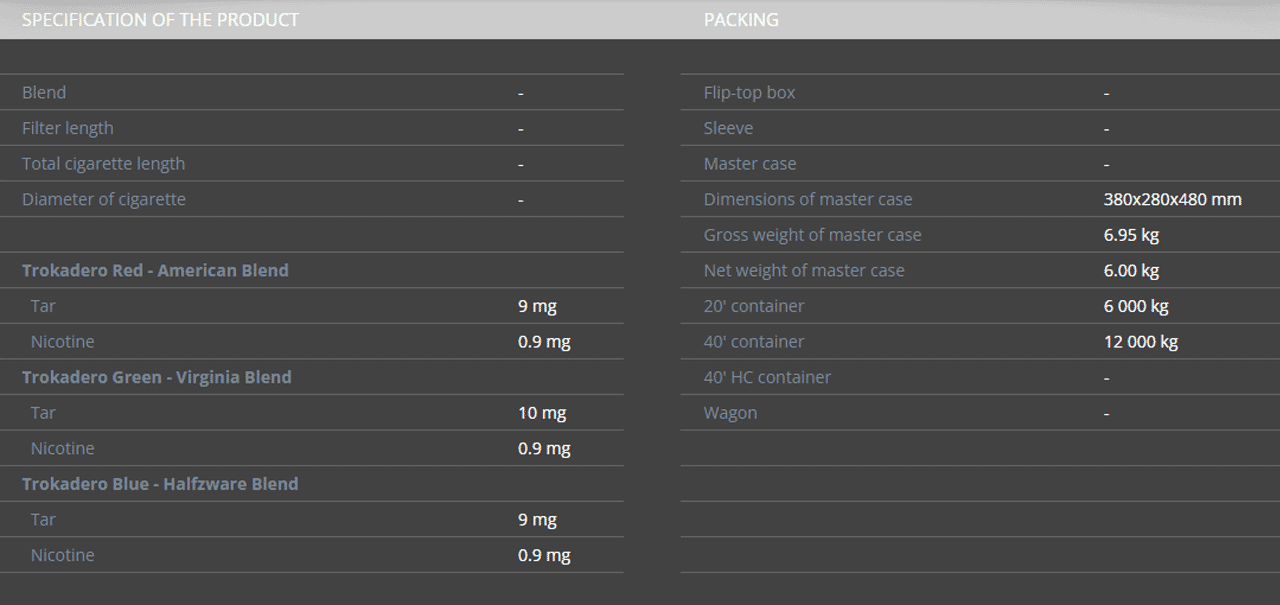Screen dimensions: 1280x605
Task: Click the '0.9 mg' nicotine value under Trokadero Red
Action: 544,341
